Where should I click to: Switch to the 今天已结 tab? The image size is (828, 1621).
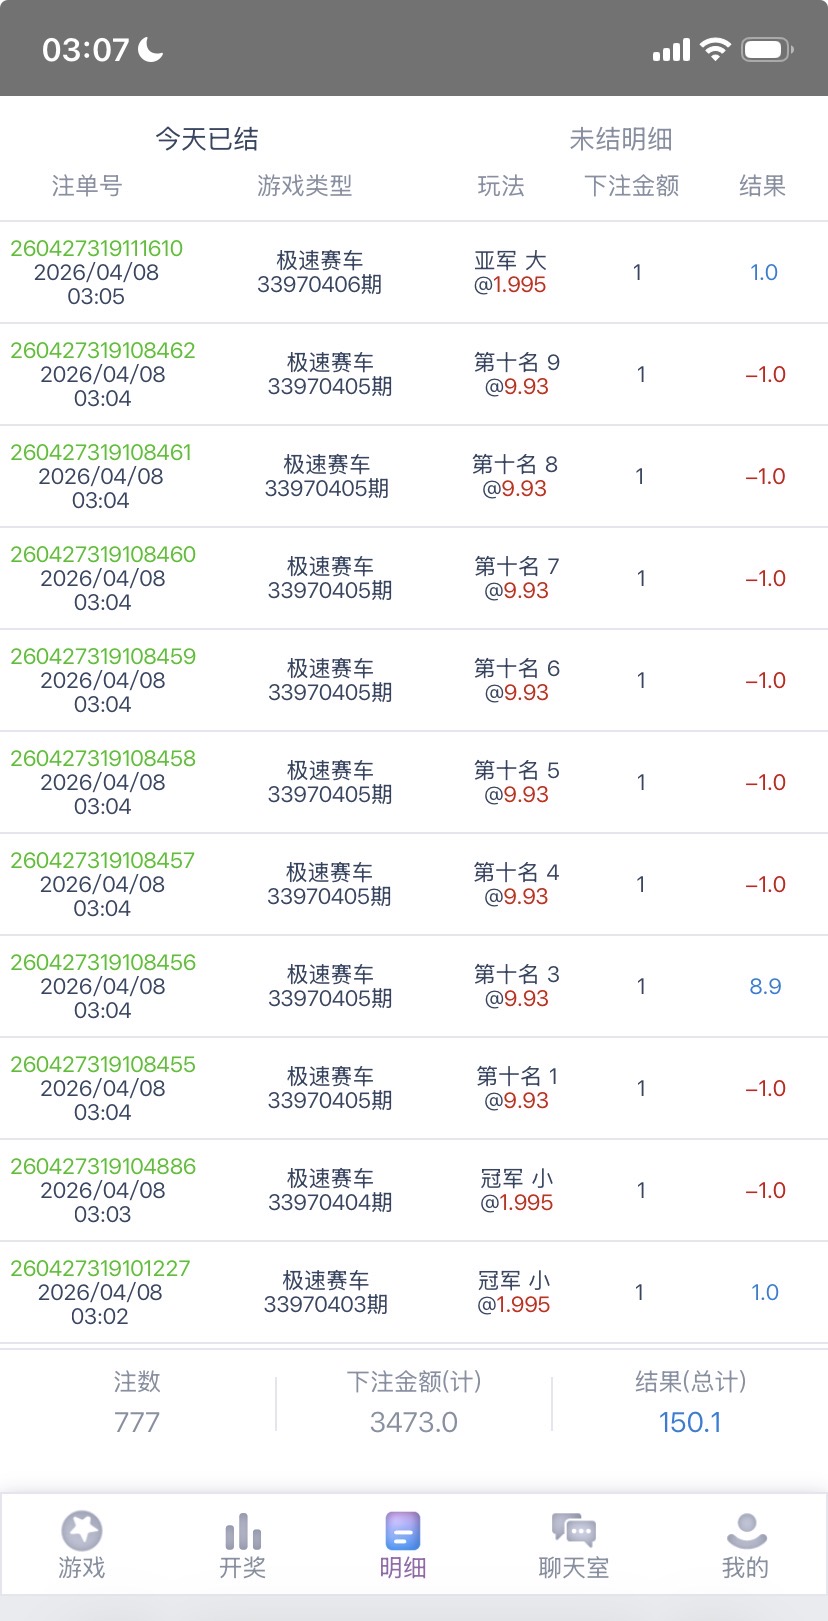pos(207,139)
